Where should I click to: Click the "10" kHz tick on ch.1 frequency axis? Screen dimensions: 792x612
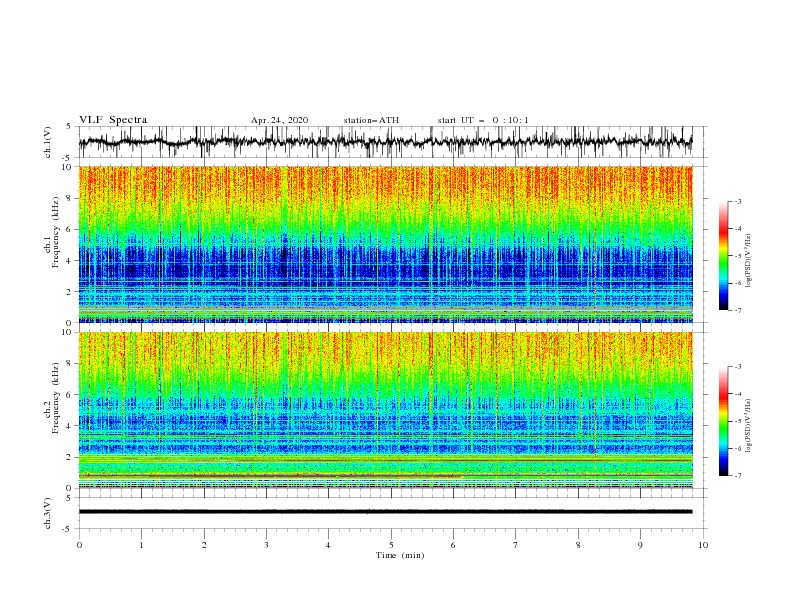pyautogui.click(x=68, y=167)
